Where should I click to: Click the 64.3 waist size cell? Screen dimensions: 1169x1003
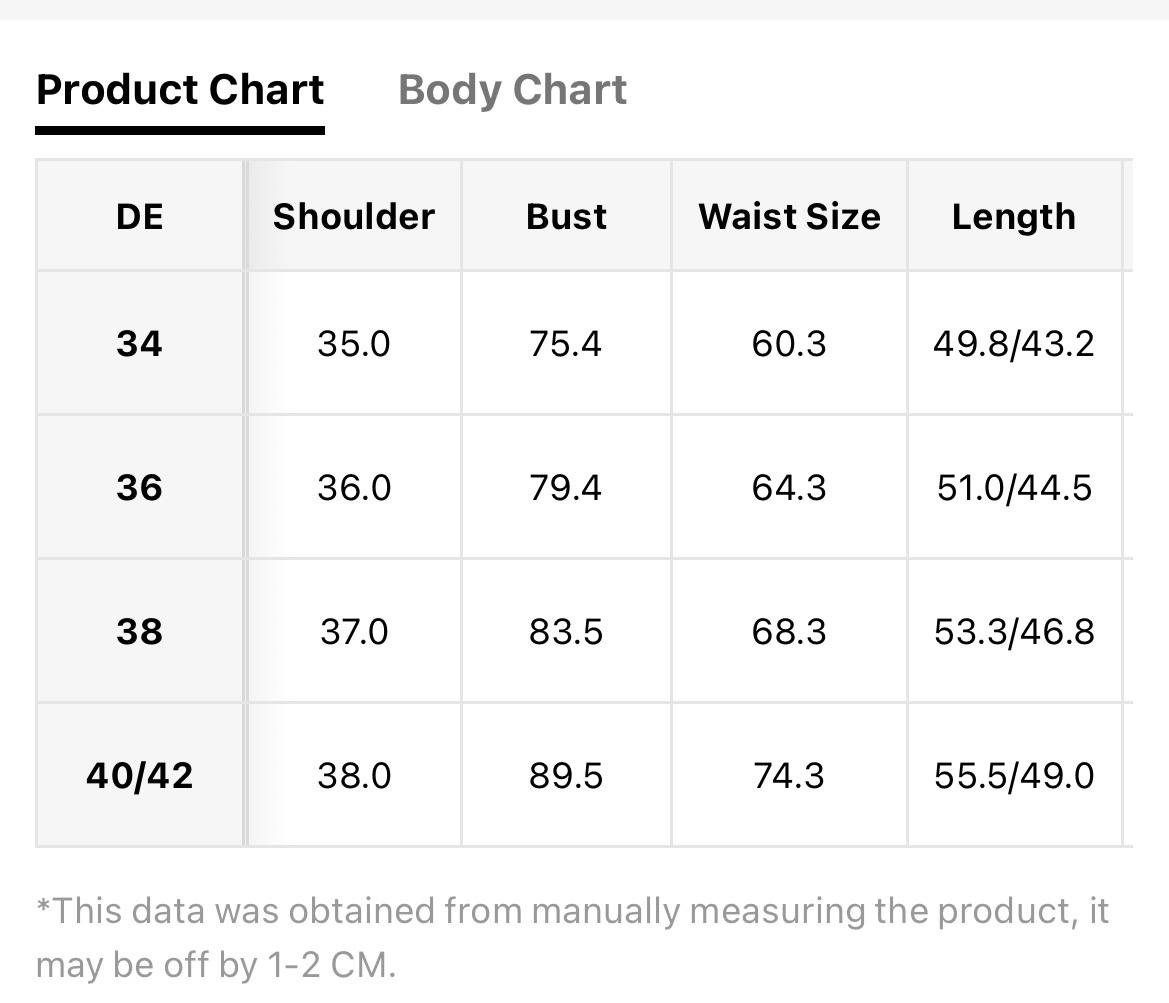(x=789, y=488)
